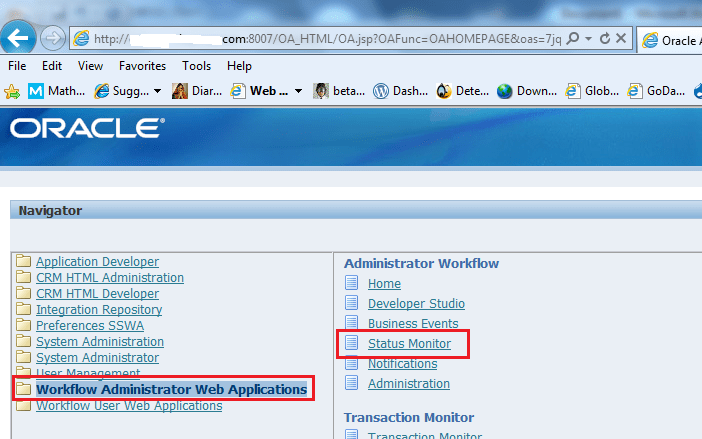Click folder icon beside CRM HTML Administration

click(x=23, y=277)
